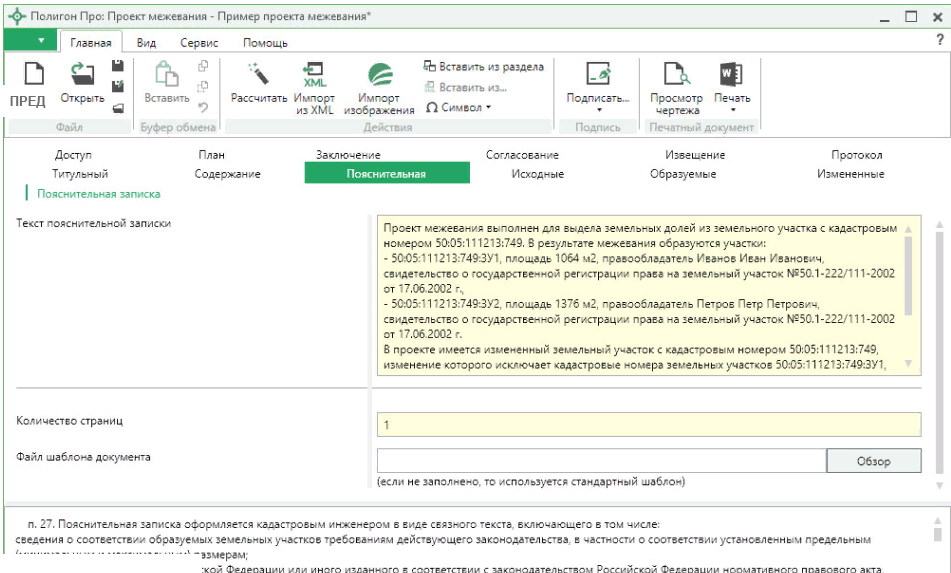Go to the Заключение section tab
This screenshot has width=951, height=573.
tap(348, 155)
